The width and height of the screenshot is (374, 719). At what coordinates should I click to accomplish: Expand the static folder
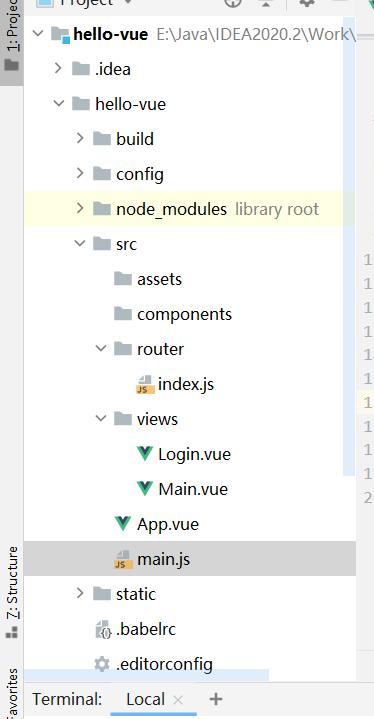click(x=80, y=593)
